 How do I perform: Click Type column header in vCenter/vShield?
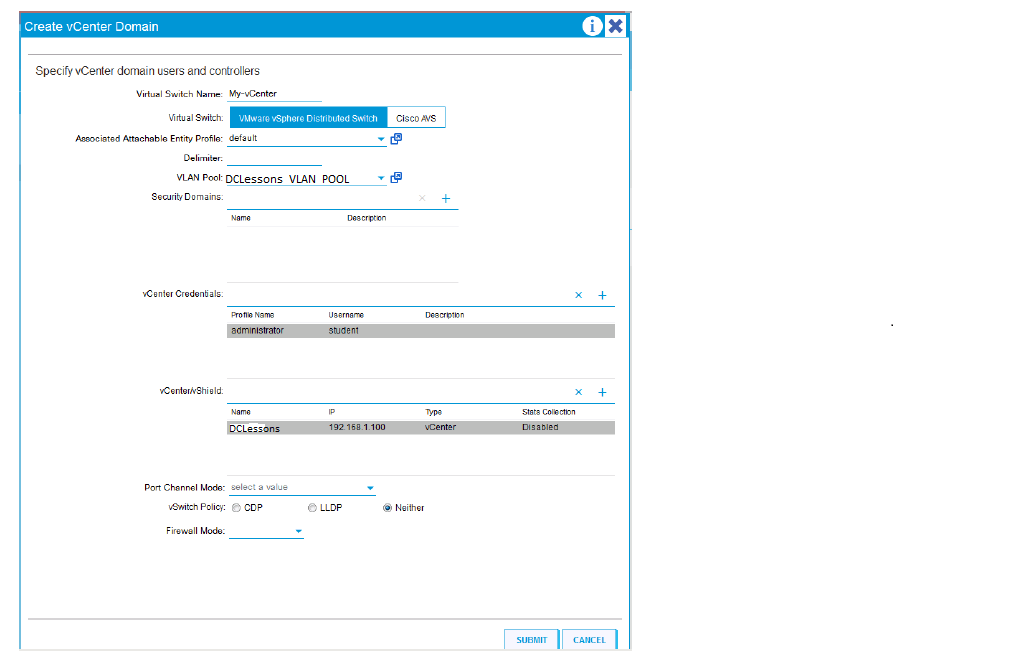(x=434, y=412)
